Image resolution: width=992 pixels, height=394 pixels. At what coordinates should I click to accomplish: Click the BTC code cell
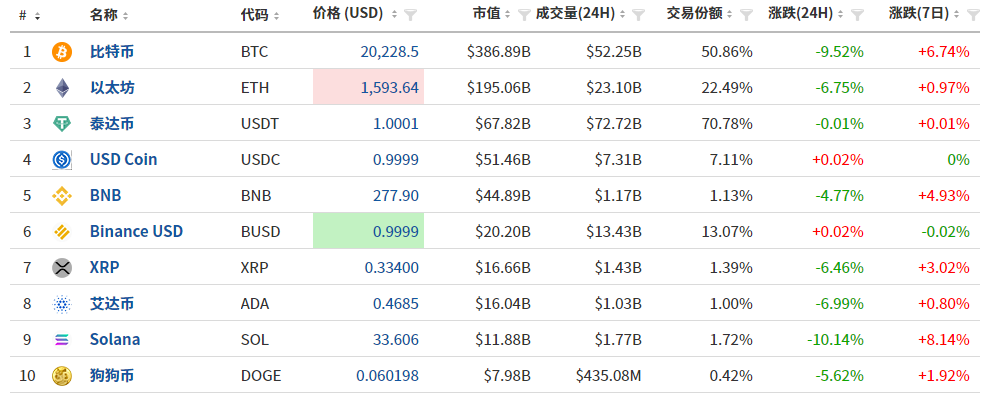pyautogui.click(x=254, y=52)
